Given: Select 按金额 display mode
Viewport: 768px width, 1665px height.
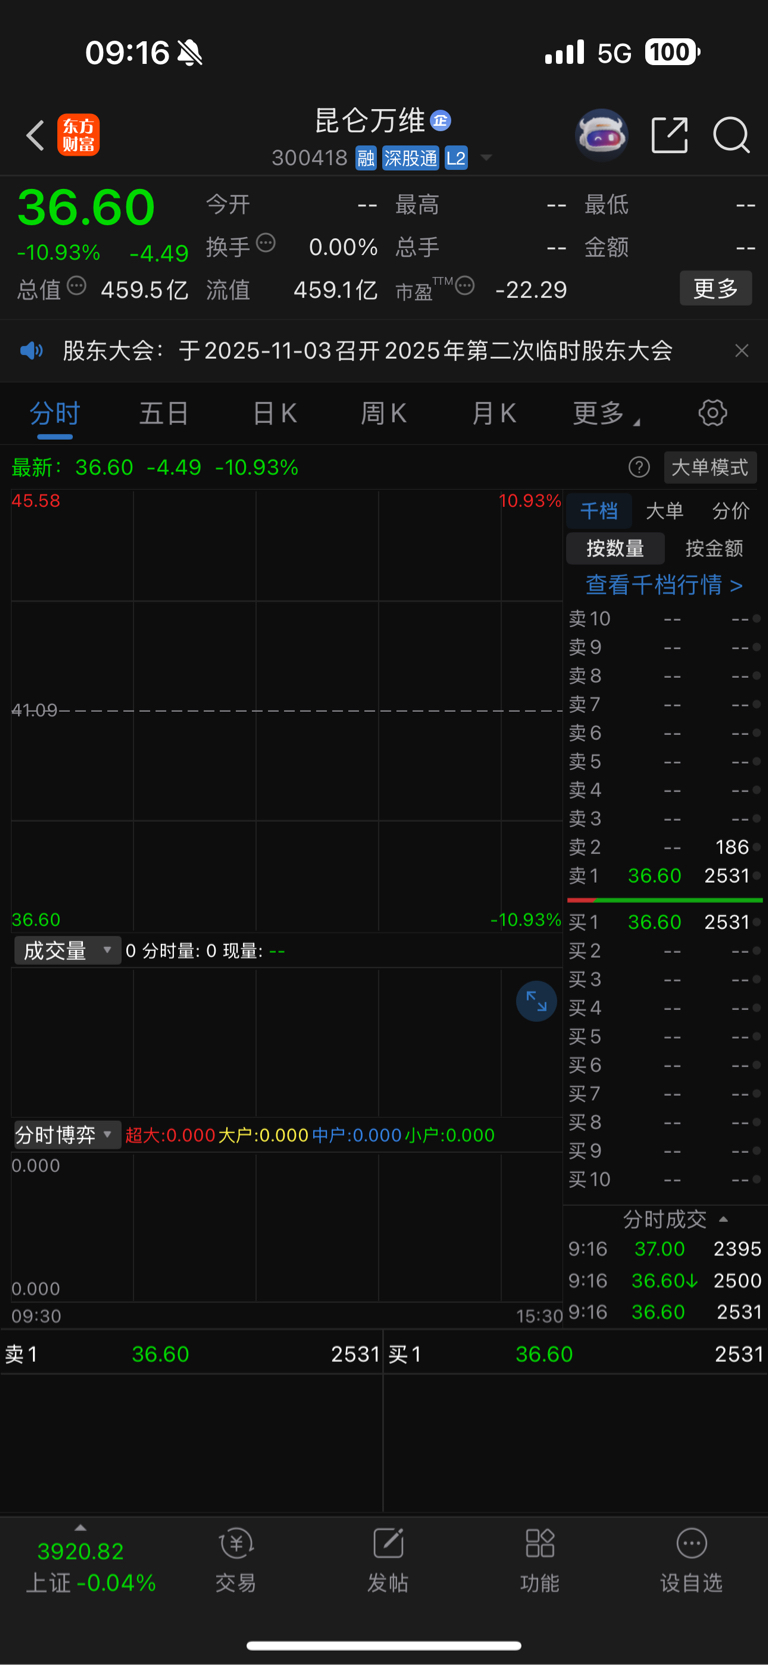Looking at the screenshot, I should (714, 548).
